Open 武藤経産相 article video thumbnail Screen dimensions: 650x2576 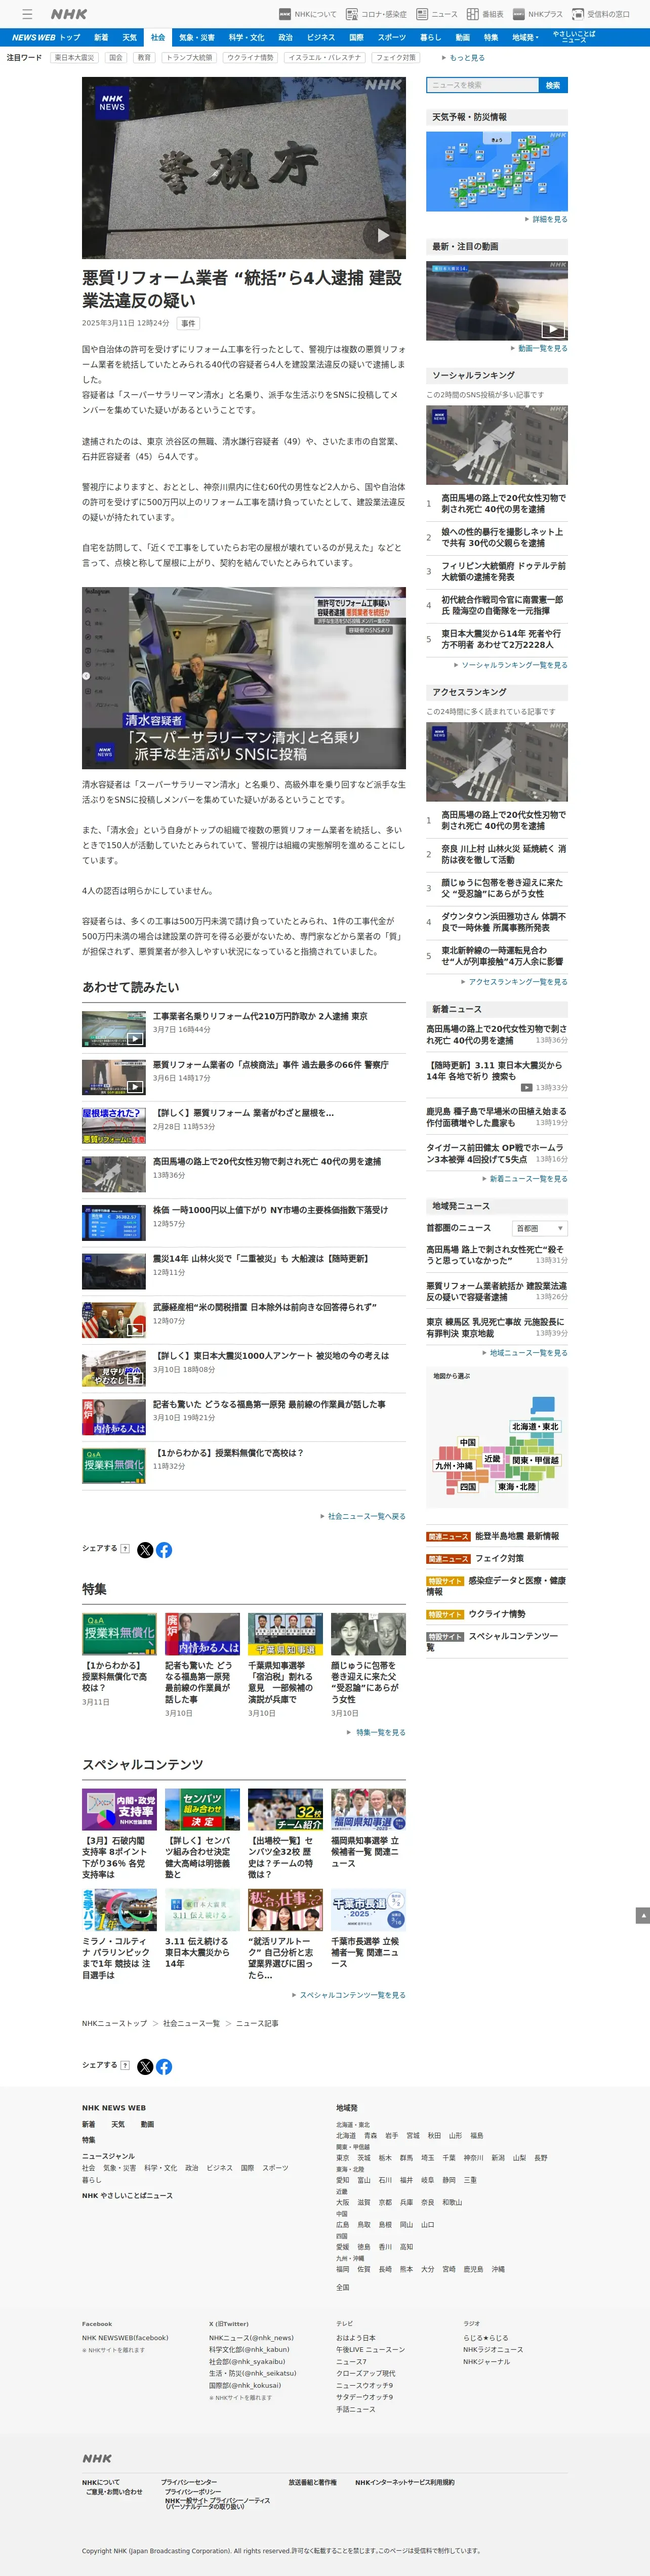click(x=114, y=1319)
